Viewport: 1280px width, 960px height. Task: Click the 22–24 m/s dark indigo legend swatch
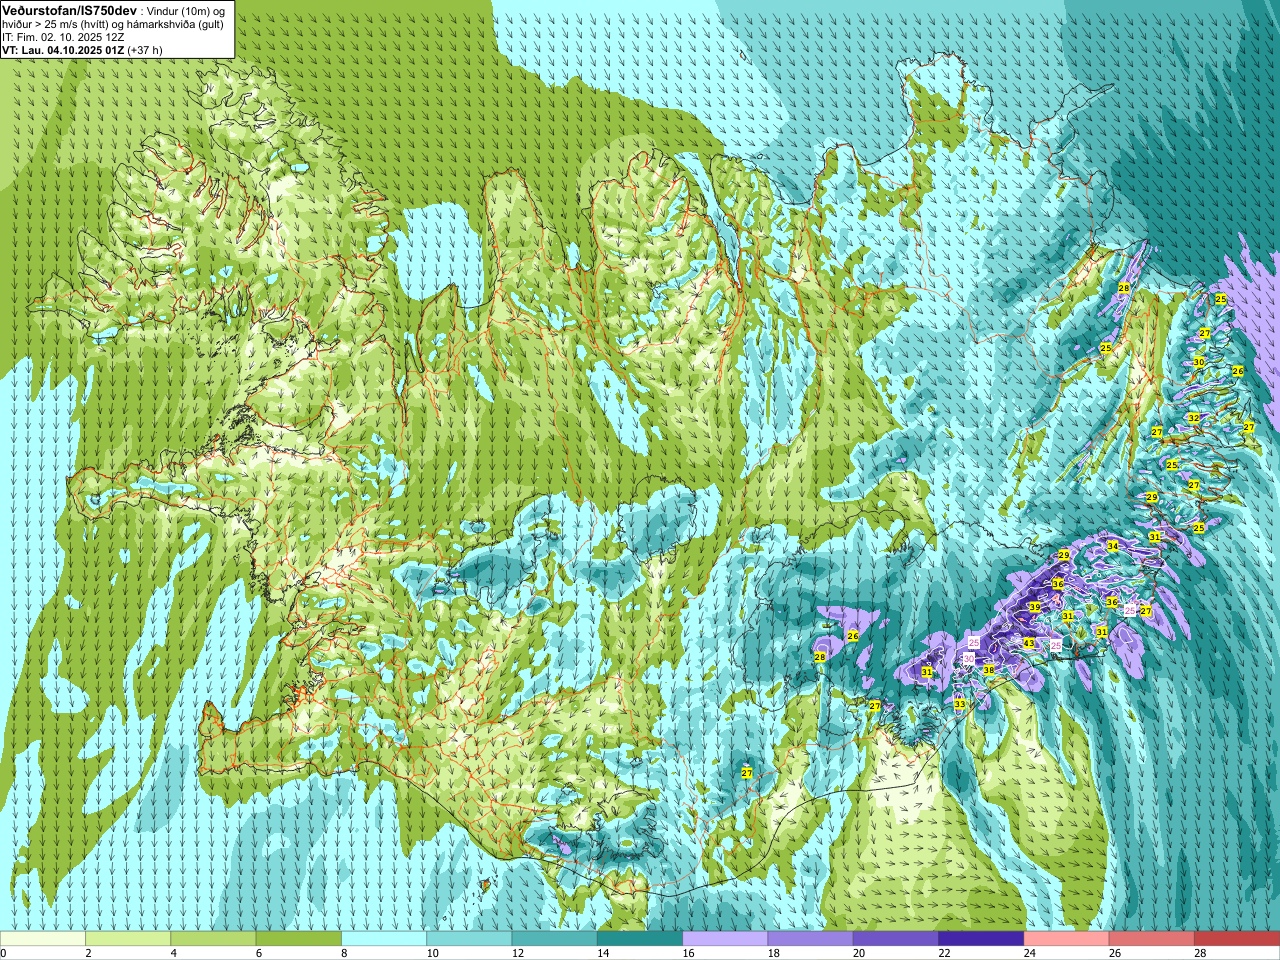click(981, 939)
